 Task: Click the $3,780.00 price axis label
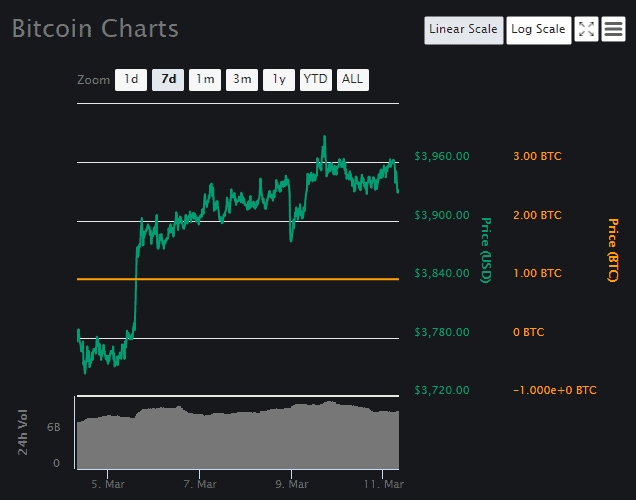442,333
